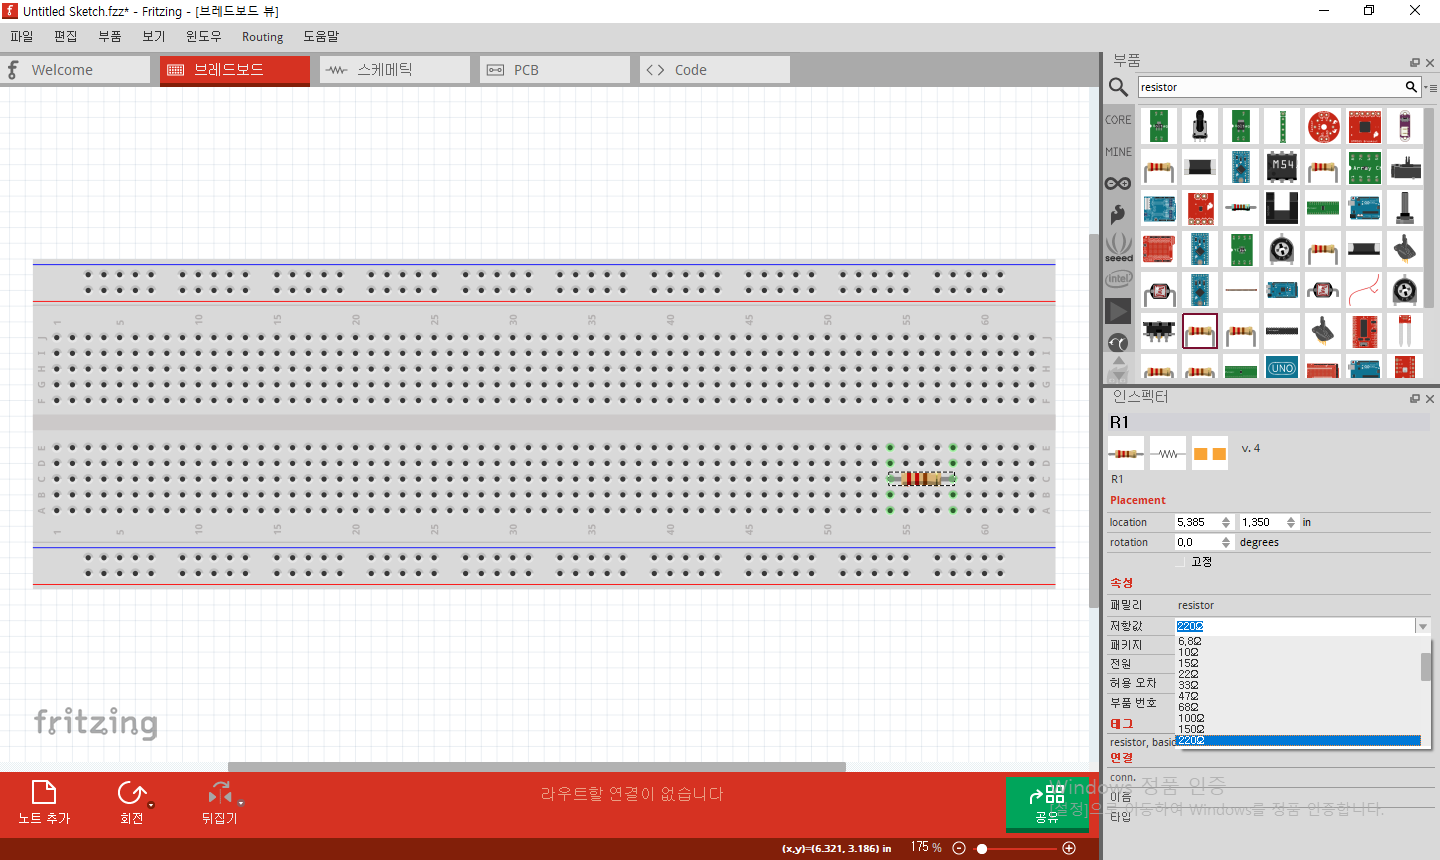
Task: Open the Flip options dropdown arrow
Action: point(241,802)
